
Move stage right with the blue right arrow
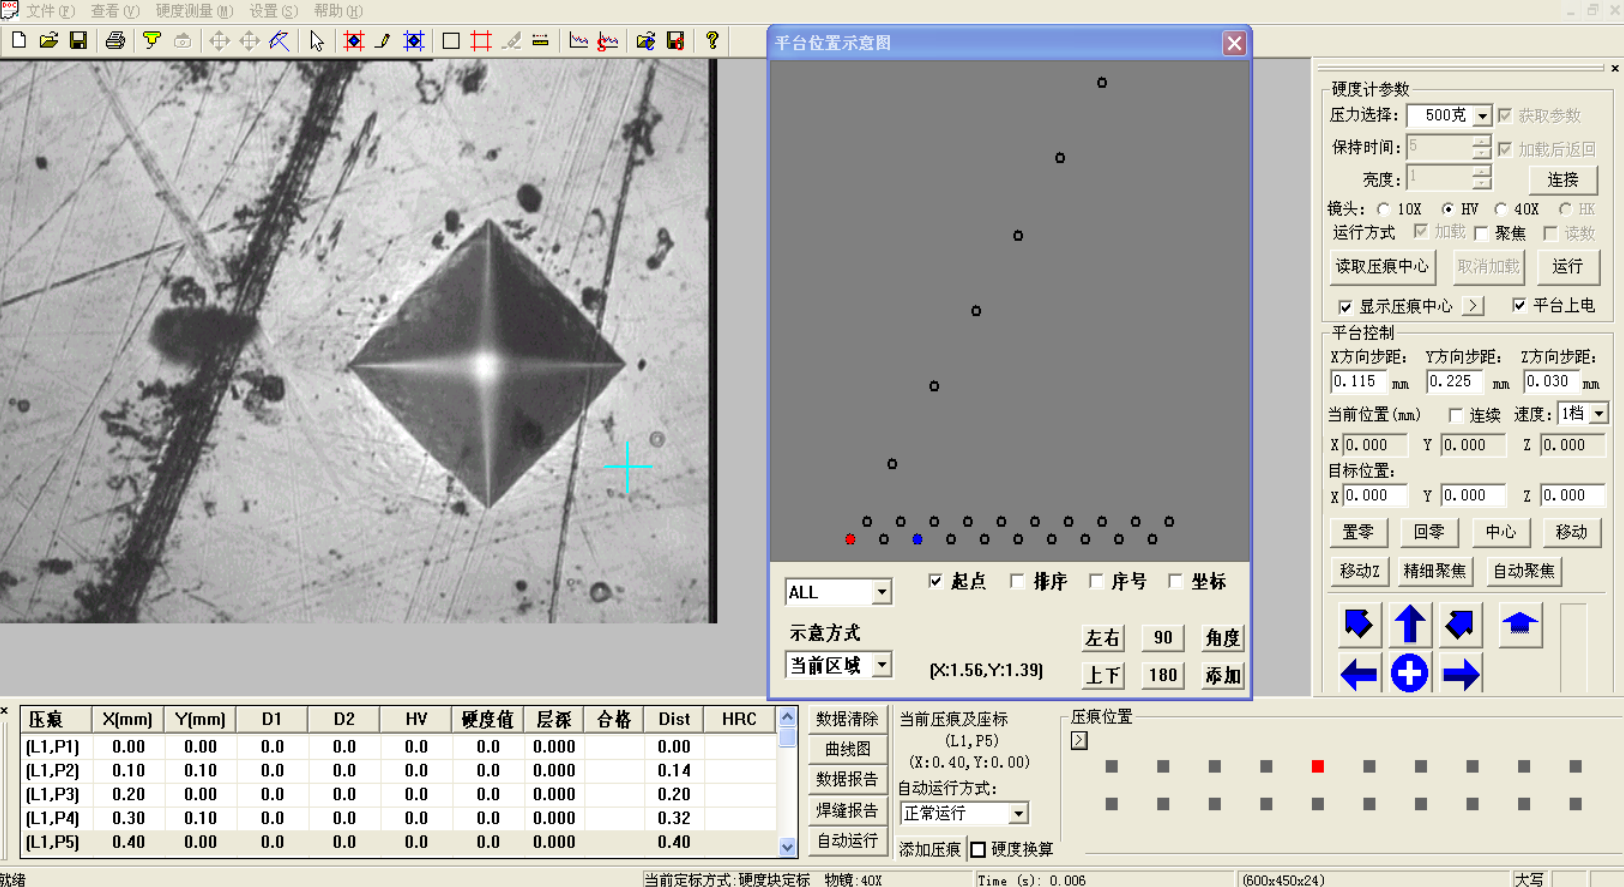pos(1461,674)
